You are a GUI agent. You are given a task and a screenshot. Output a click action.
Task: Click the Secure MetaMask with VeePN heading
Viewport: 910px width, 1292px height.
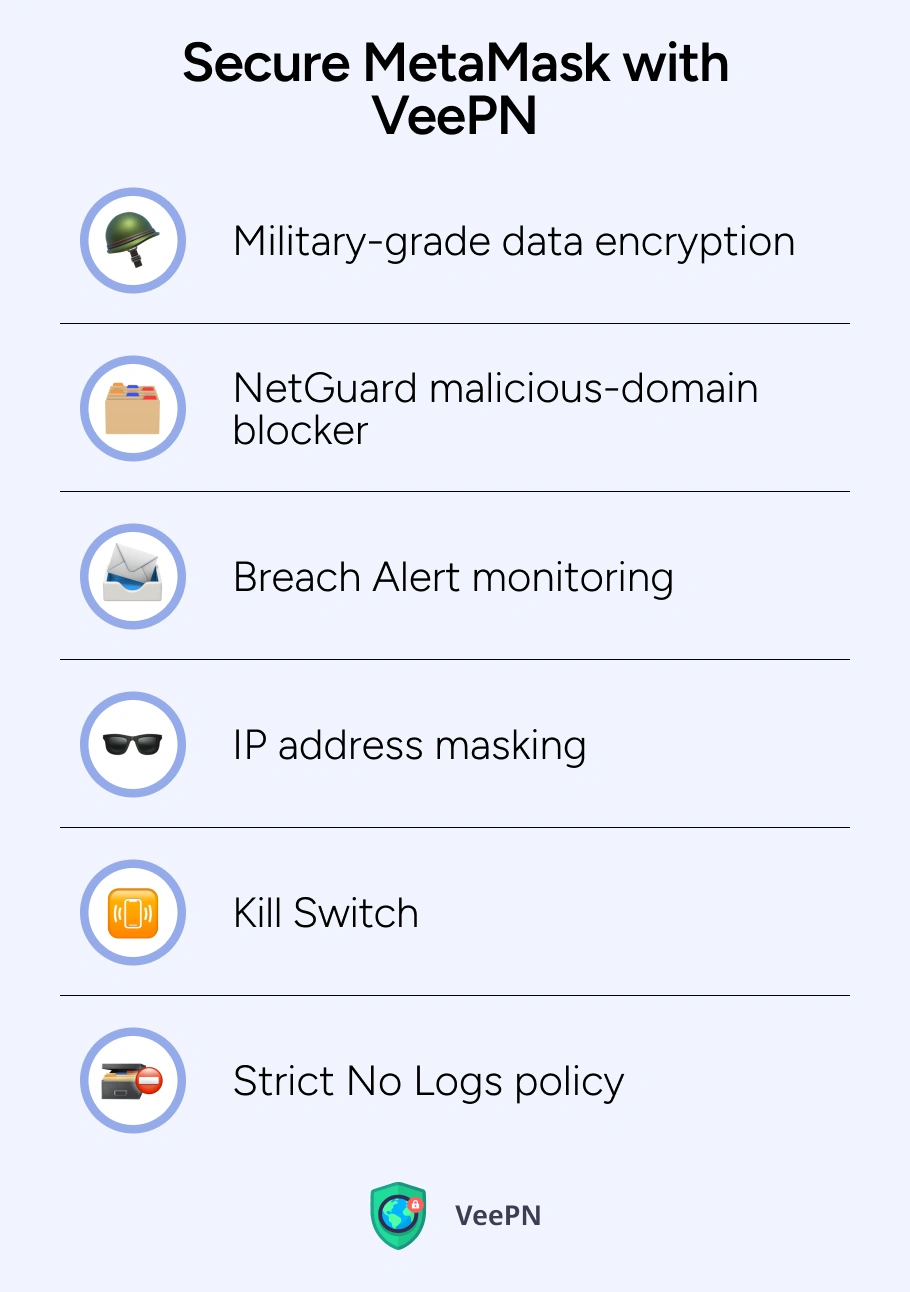pos(455,90)
